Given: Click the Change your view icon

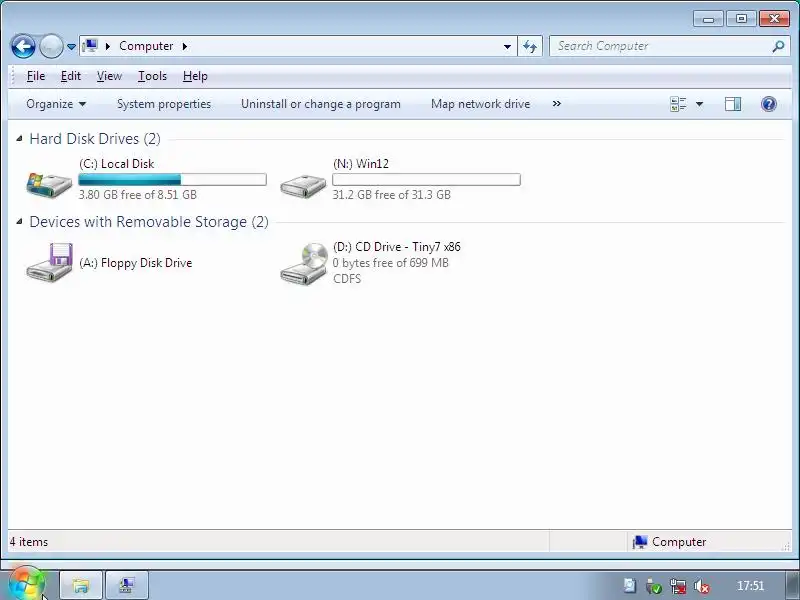Looking at the screenshot, I should point(678,104).
